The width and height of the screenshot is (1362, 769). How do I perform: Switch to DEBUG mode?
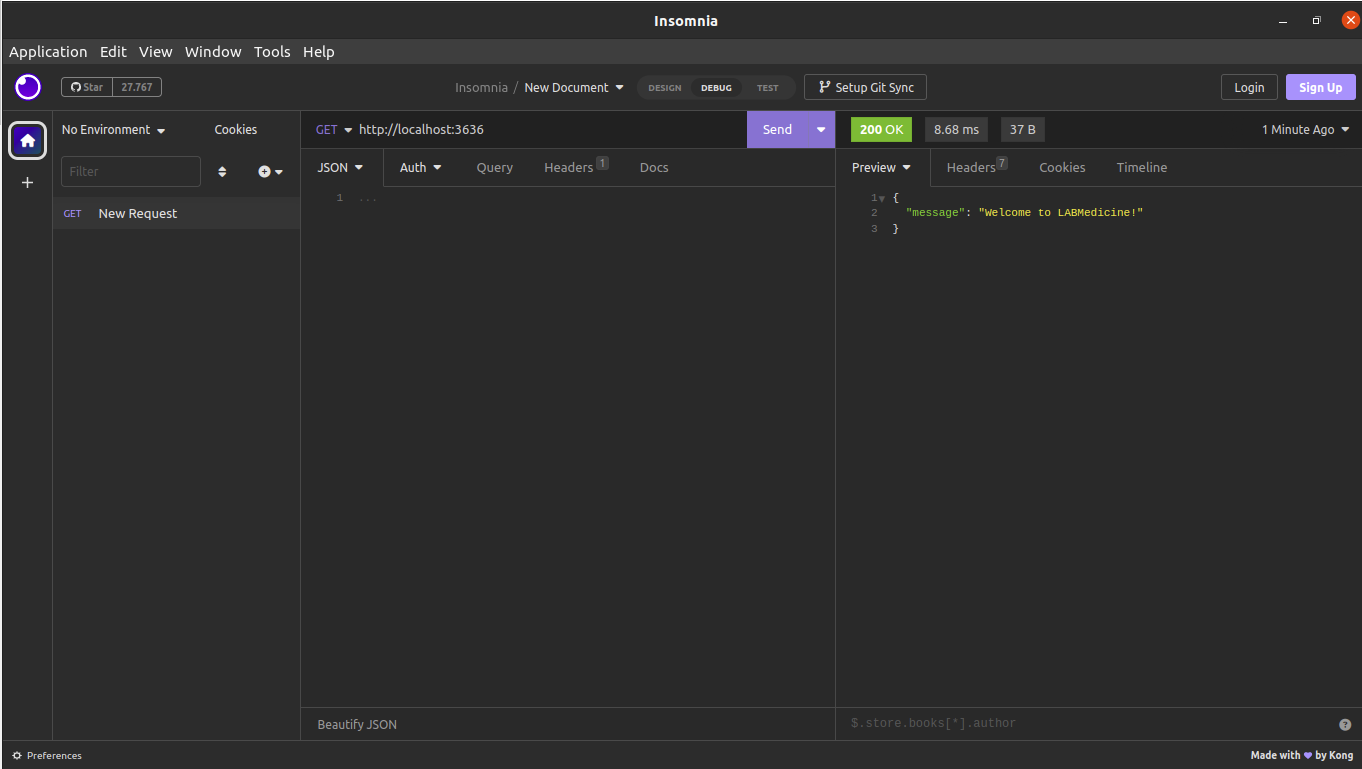tap(716, 88)
